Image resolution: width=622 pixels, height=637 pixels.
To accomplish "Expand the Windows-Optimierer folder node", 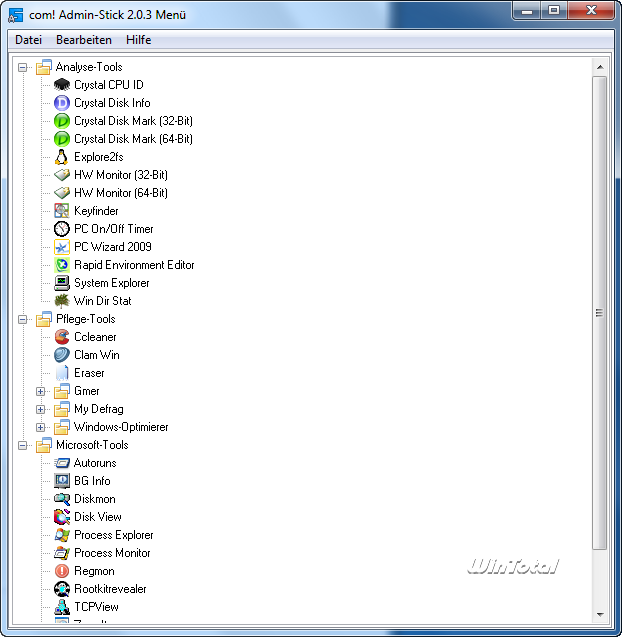I will tap(40, 427).
